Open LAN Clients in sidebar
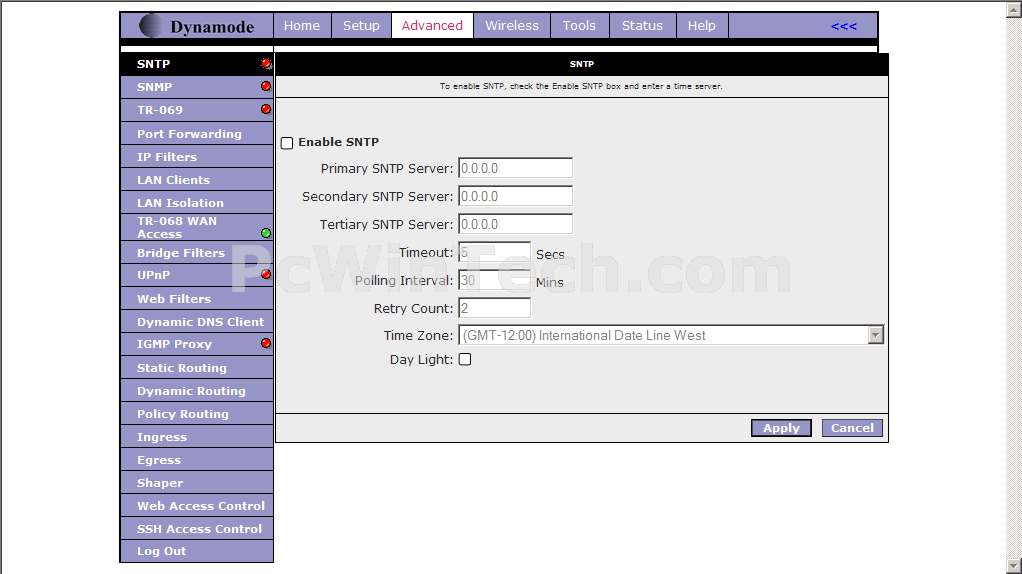The height and width of the screenshot is (574, 1022). point(197,180)
